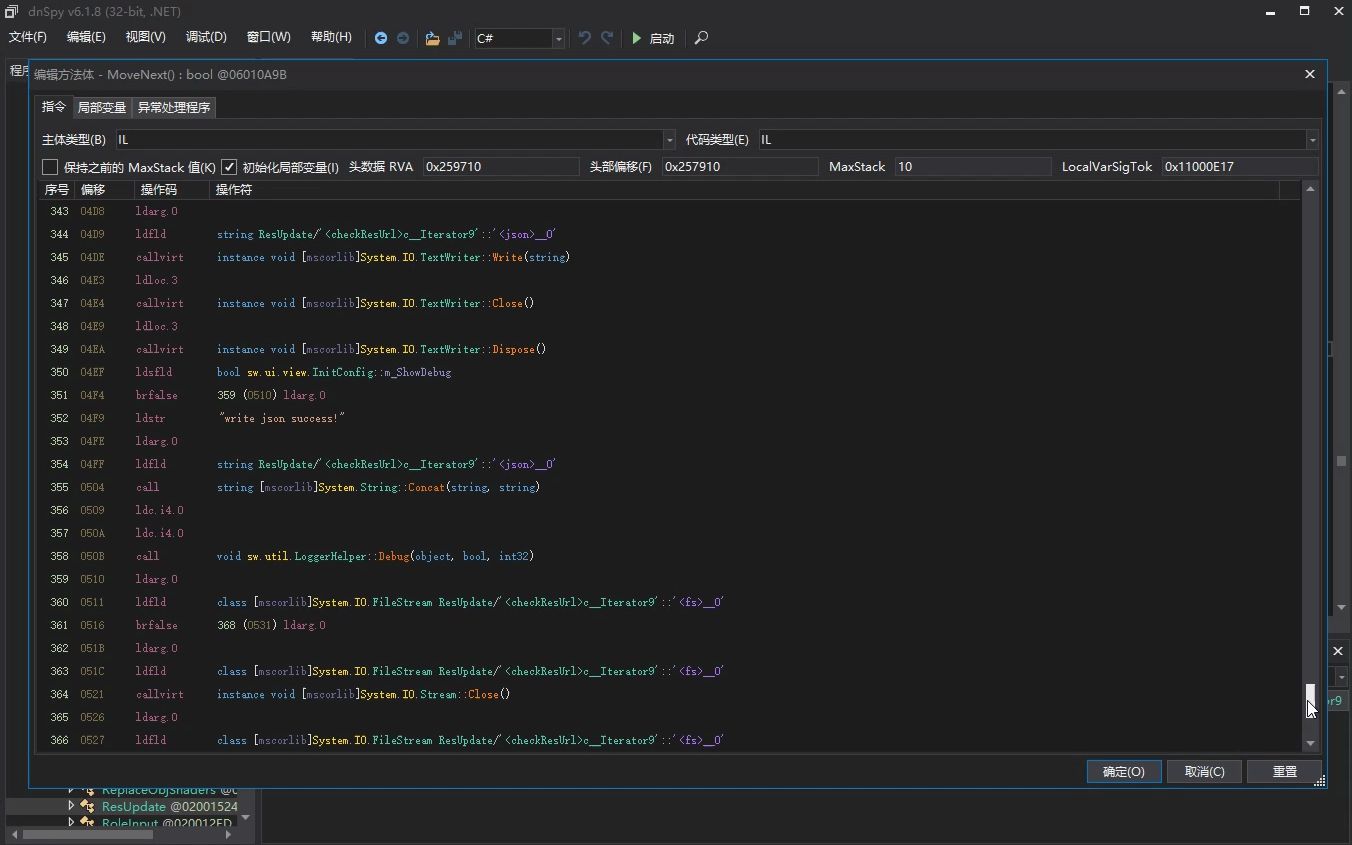Click the ResUpdate class icon in the tree

point(89,806)
